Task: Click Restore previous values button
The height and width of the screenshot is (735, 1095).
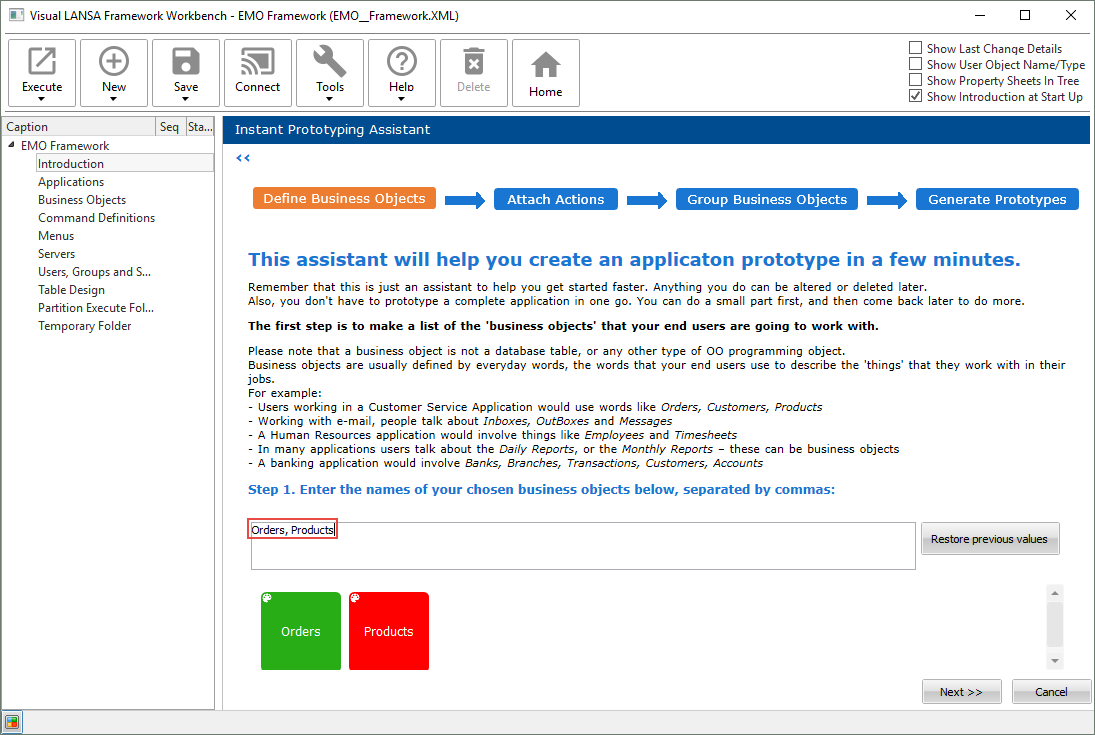Action: 990,539
